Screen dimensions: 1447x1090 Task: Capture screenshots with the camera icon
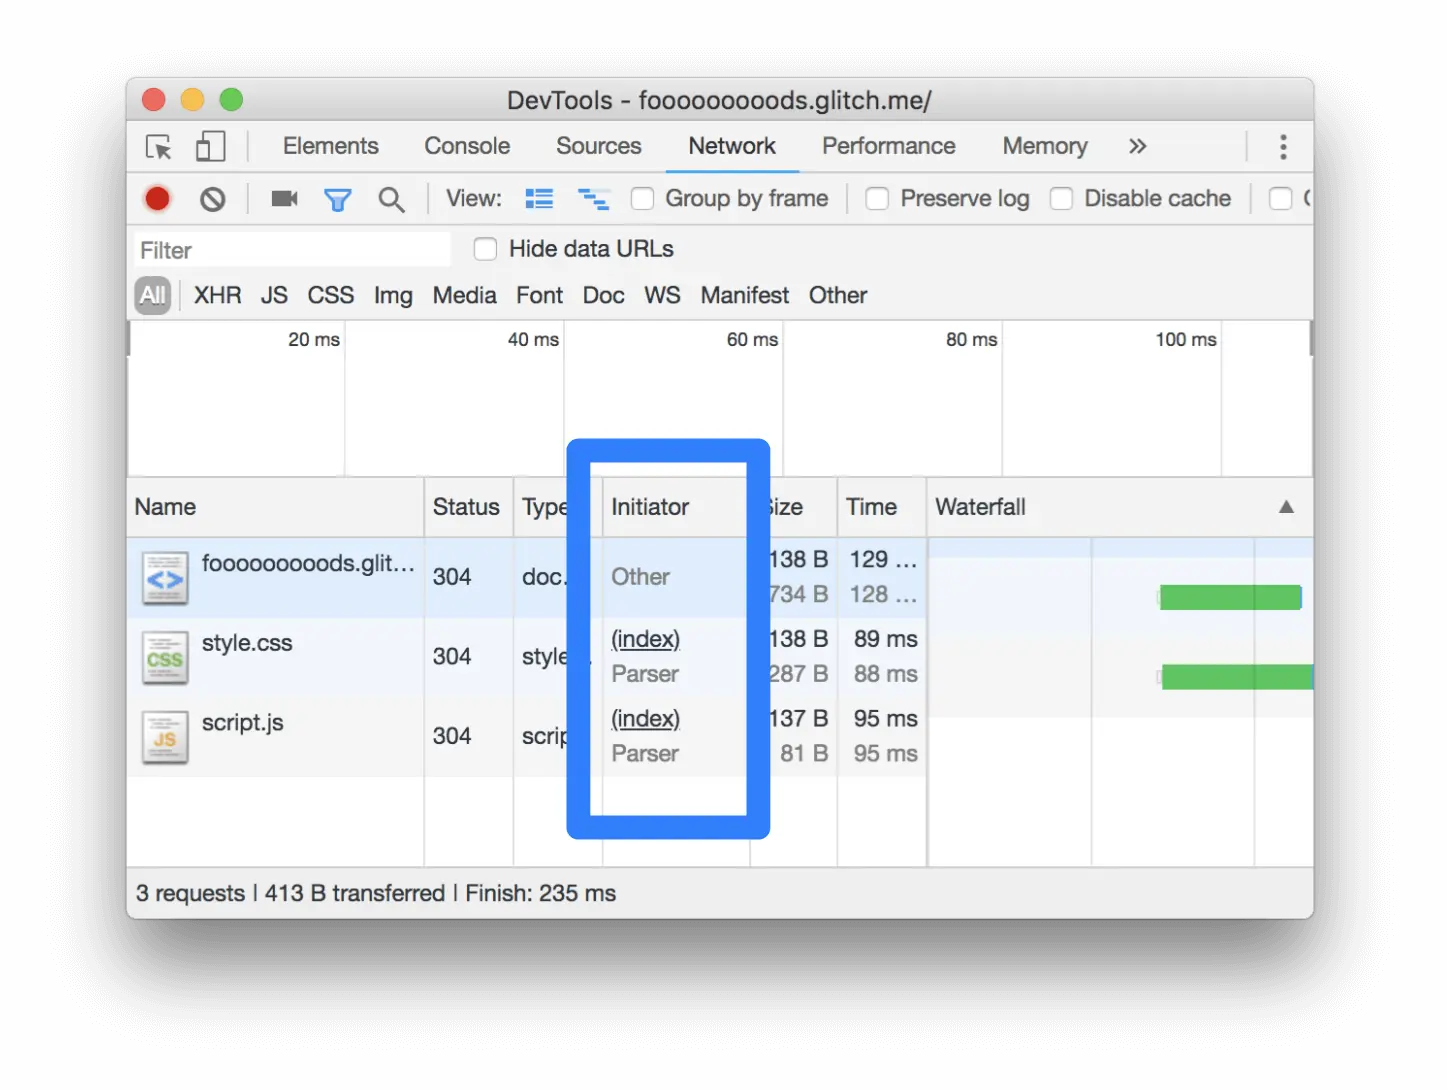[285, 199]
